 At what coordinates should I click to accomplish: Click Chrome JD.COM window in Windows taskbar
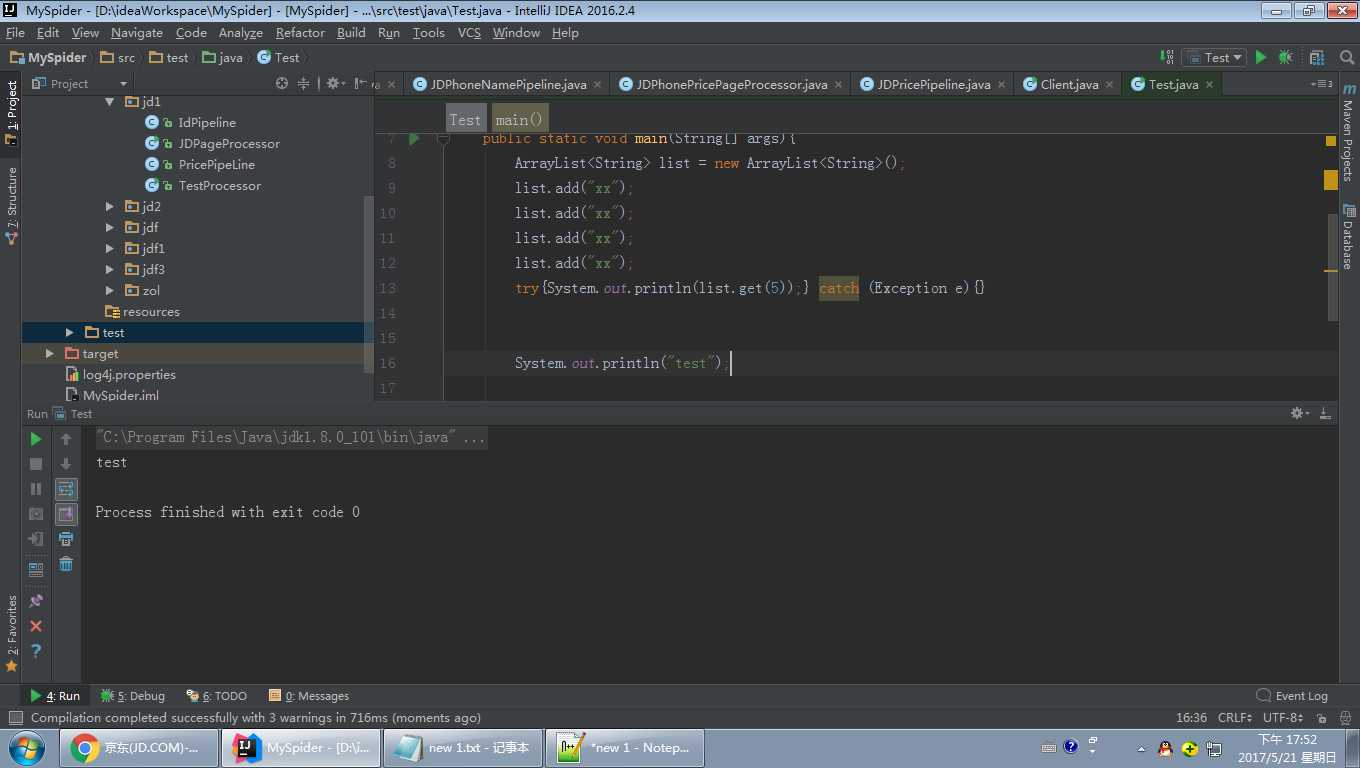click(x=139, y=748)
